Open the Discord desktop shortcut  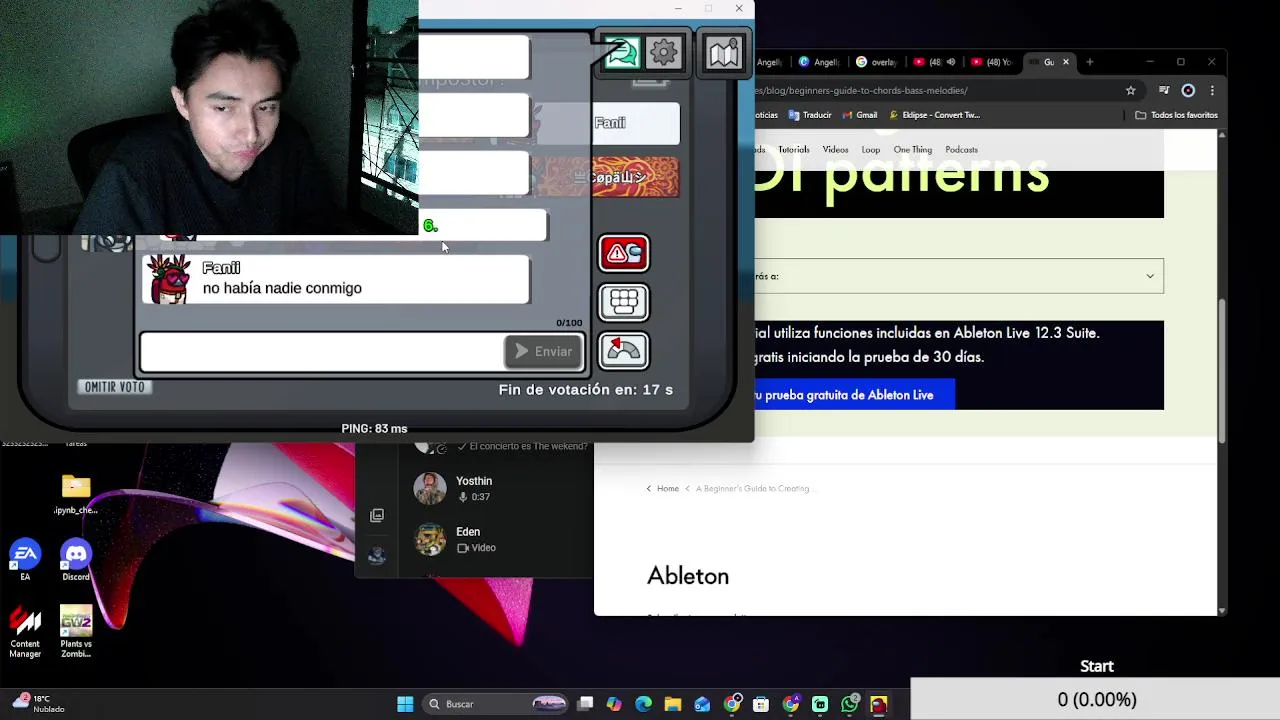coord(76,560)
